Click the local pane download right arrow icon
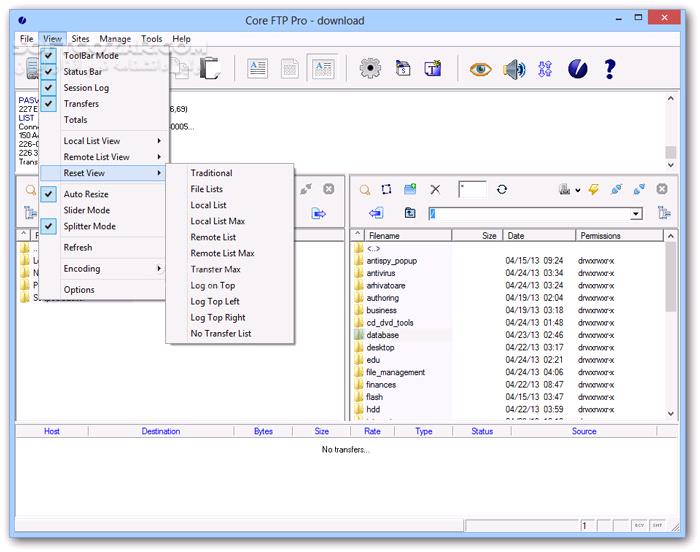Screen dimensions: 700x552 (318, 213)
